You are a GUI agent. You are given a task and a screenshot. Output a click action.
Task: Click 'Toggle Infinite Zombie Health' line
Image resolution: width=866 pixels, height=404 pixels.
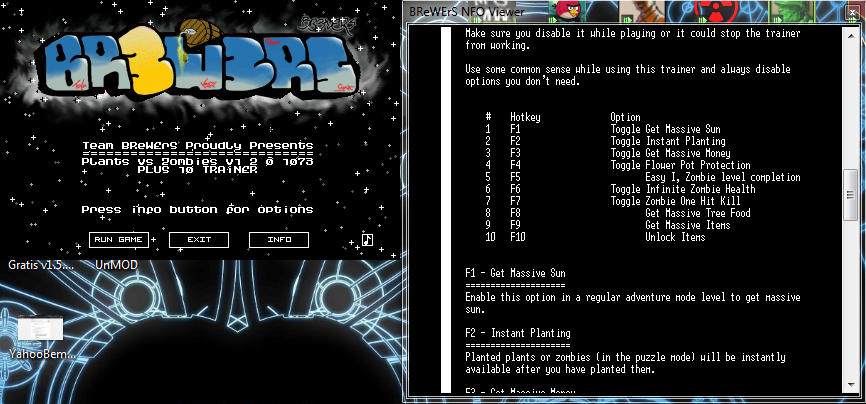tap(683, 189)
